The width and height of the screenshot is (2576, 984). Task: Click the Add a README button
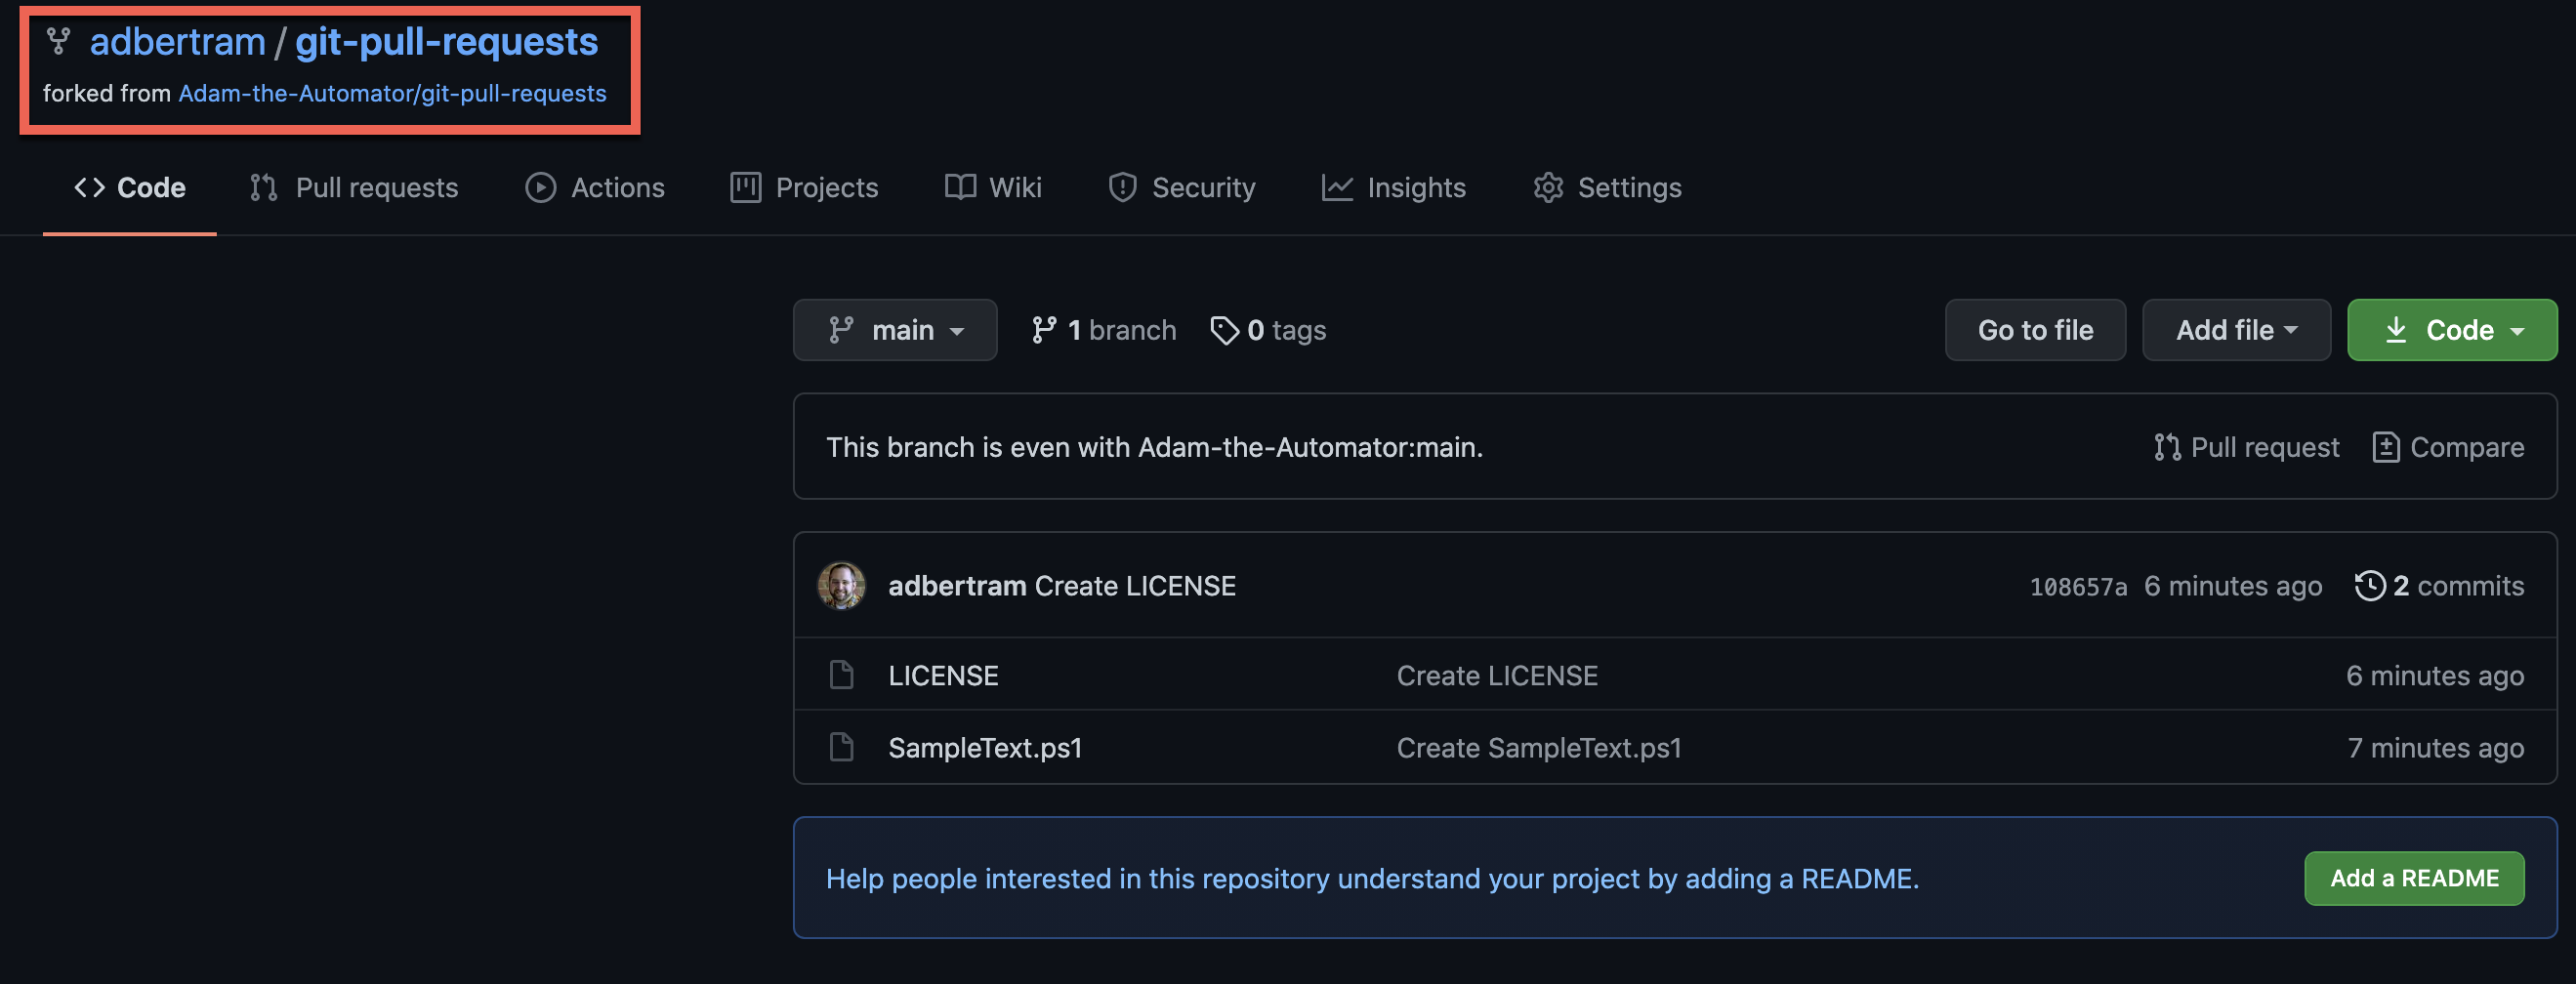pyautogui.click(x=2414, y=878)
